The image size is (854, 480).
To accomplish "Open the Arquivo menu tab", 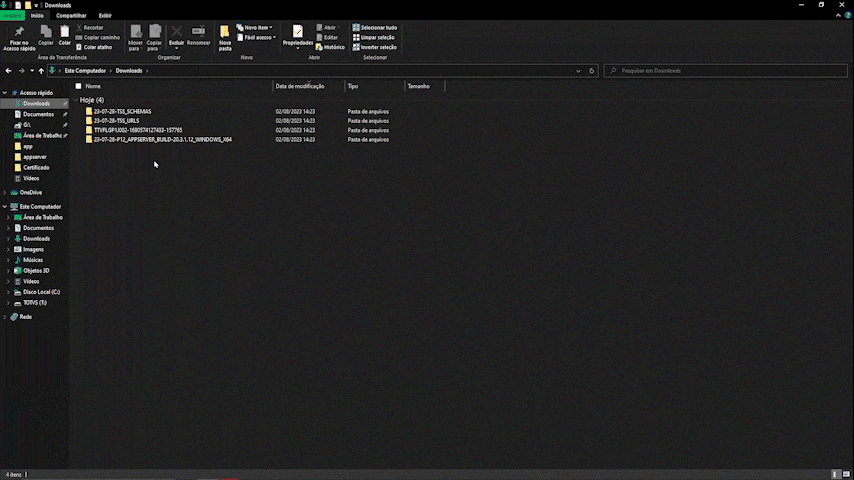I will 12,15.
